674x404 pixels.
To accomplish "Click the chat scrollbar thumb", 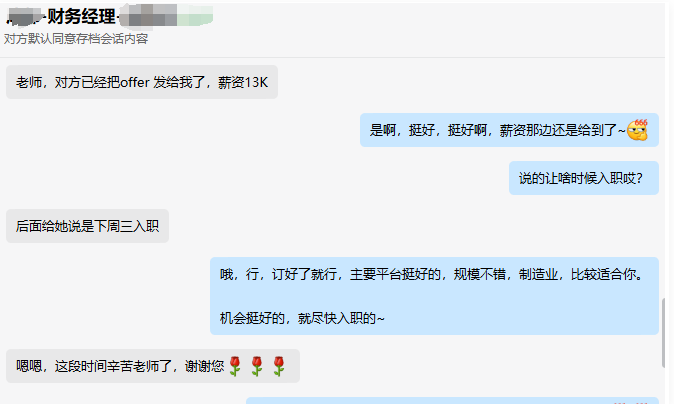I will [665, 333].
